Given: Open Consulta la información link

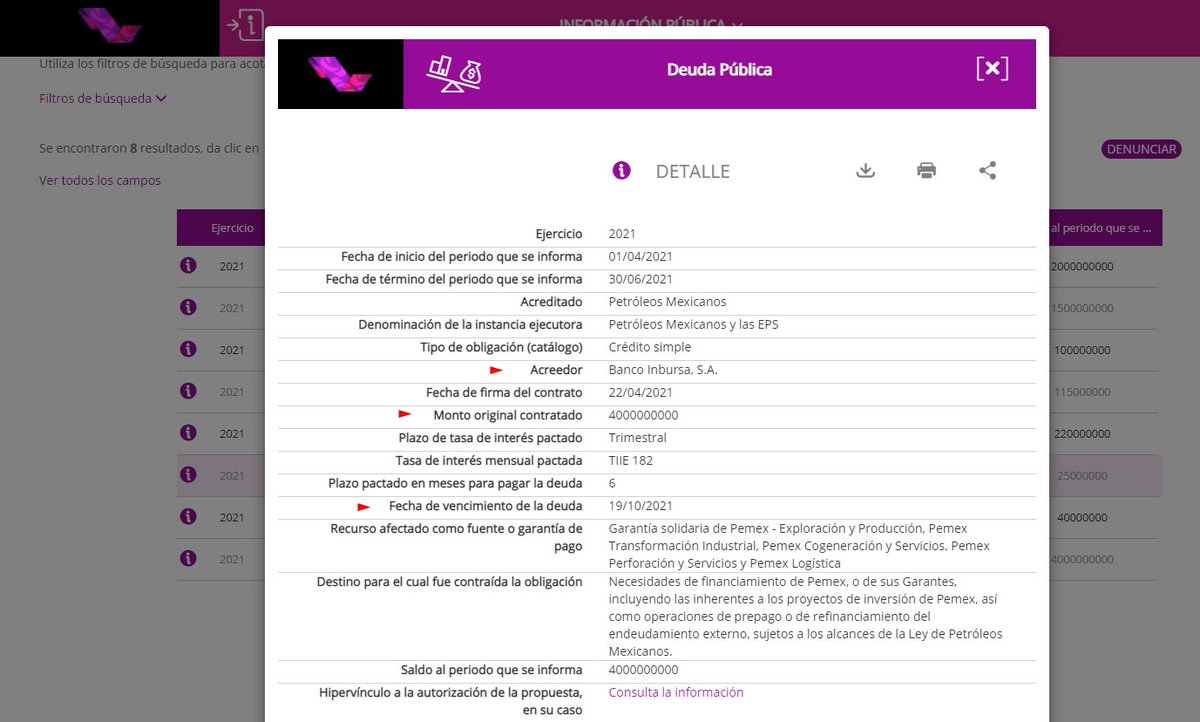Looking at the screenshot, I should coord(676,692).
